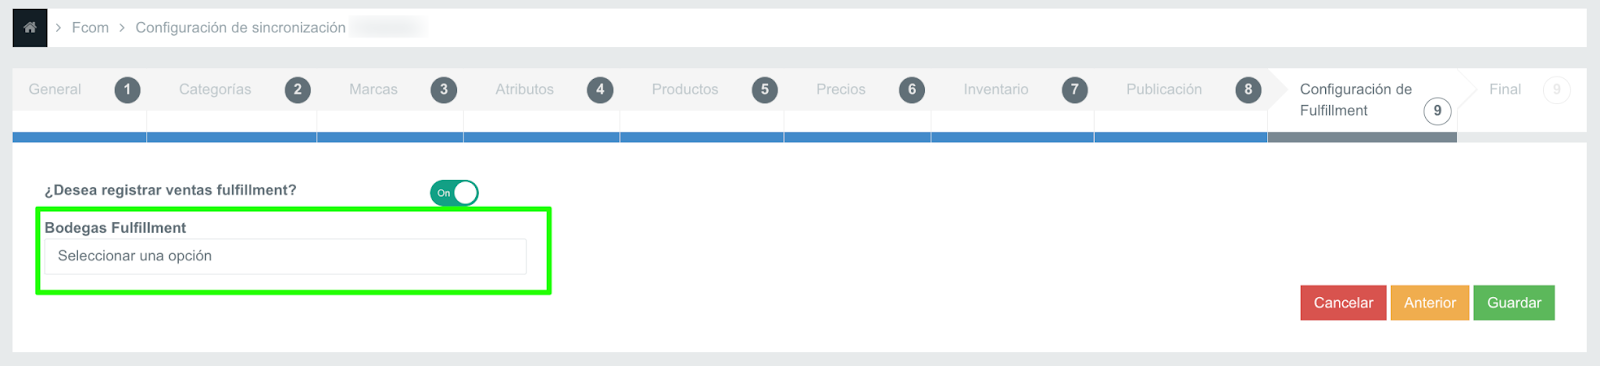Select step 5 circle badge
This screenshot has height=366, width=1600.
click(765, 90)
